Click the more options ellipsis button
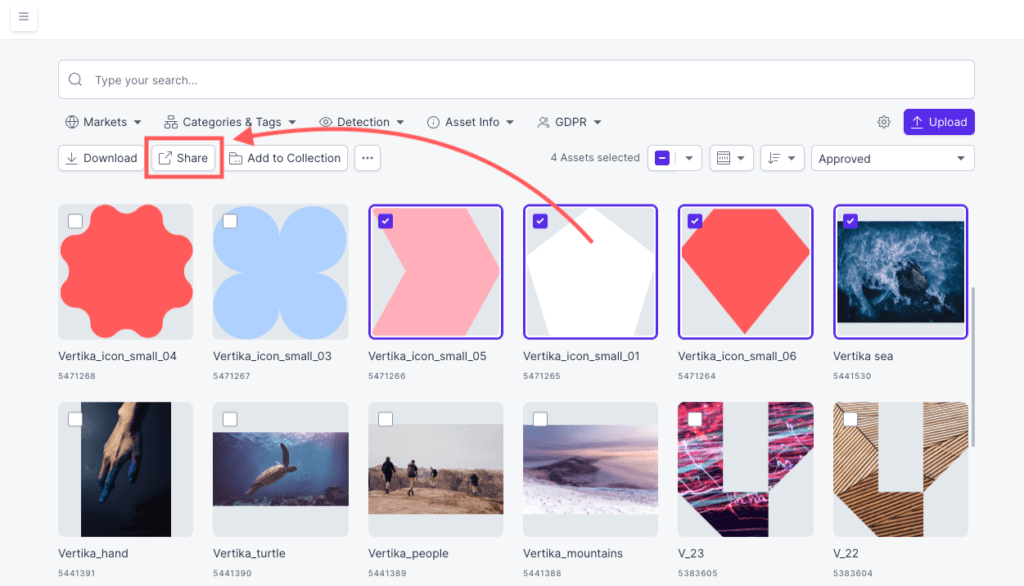 coord(367,158)
